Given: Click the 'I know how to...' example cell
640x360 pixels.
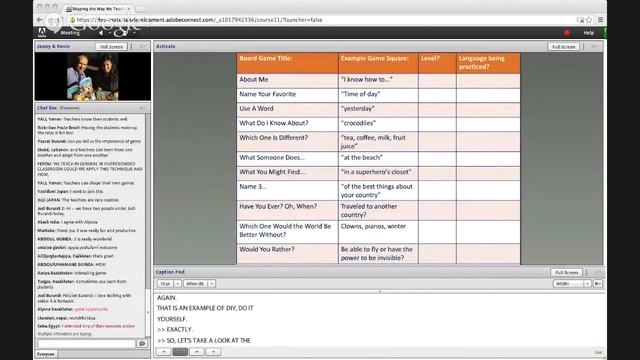Looking at the screenshot, I should point(378,80).
